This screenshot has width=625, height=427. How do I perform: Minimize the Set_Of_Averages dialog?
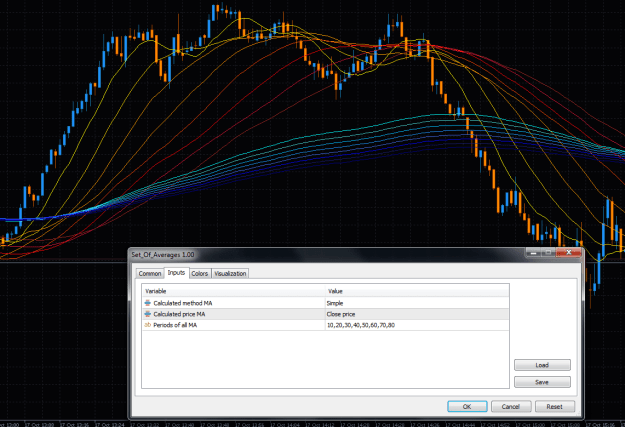534,252
